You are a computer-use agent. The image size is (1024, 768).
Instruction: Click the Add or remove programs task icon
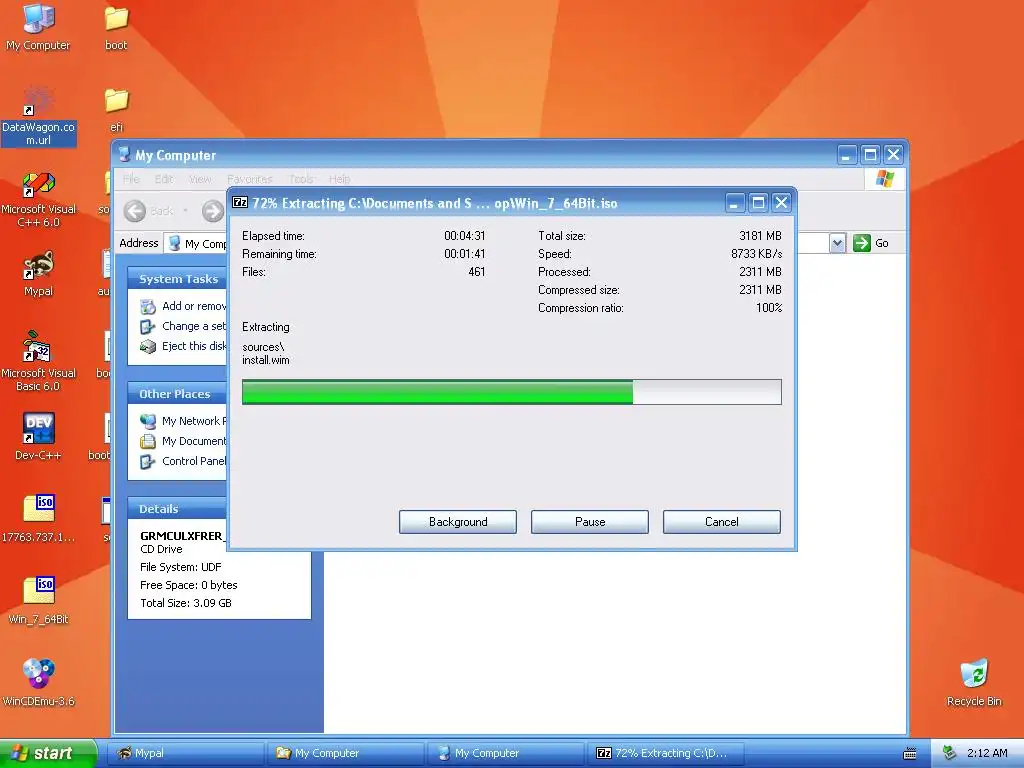point(148,306)
